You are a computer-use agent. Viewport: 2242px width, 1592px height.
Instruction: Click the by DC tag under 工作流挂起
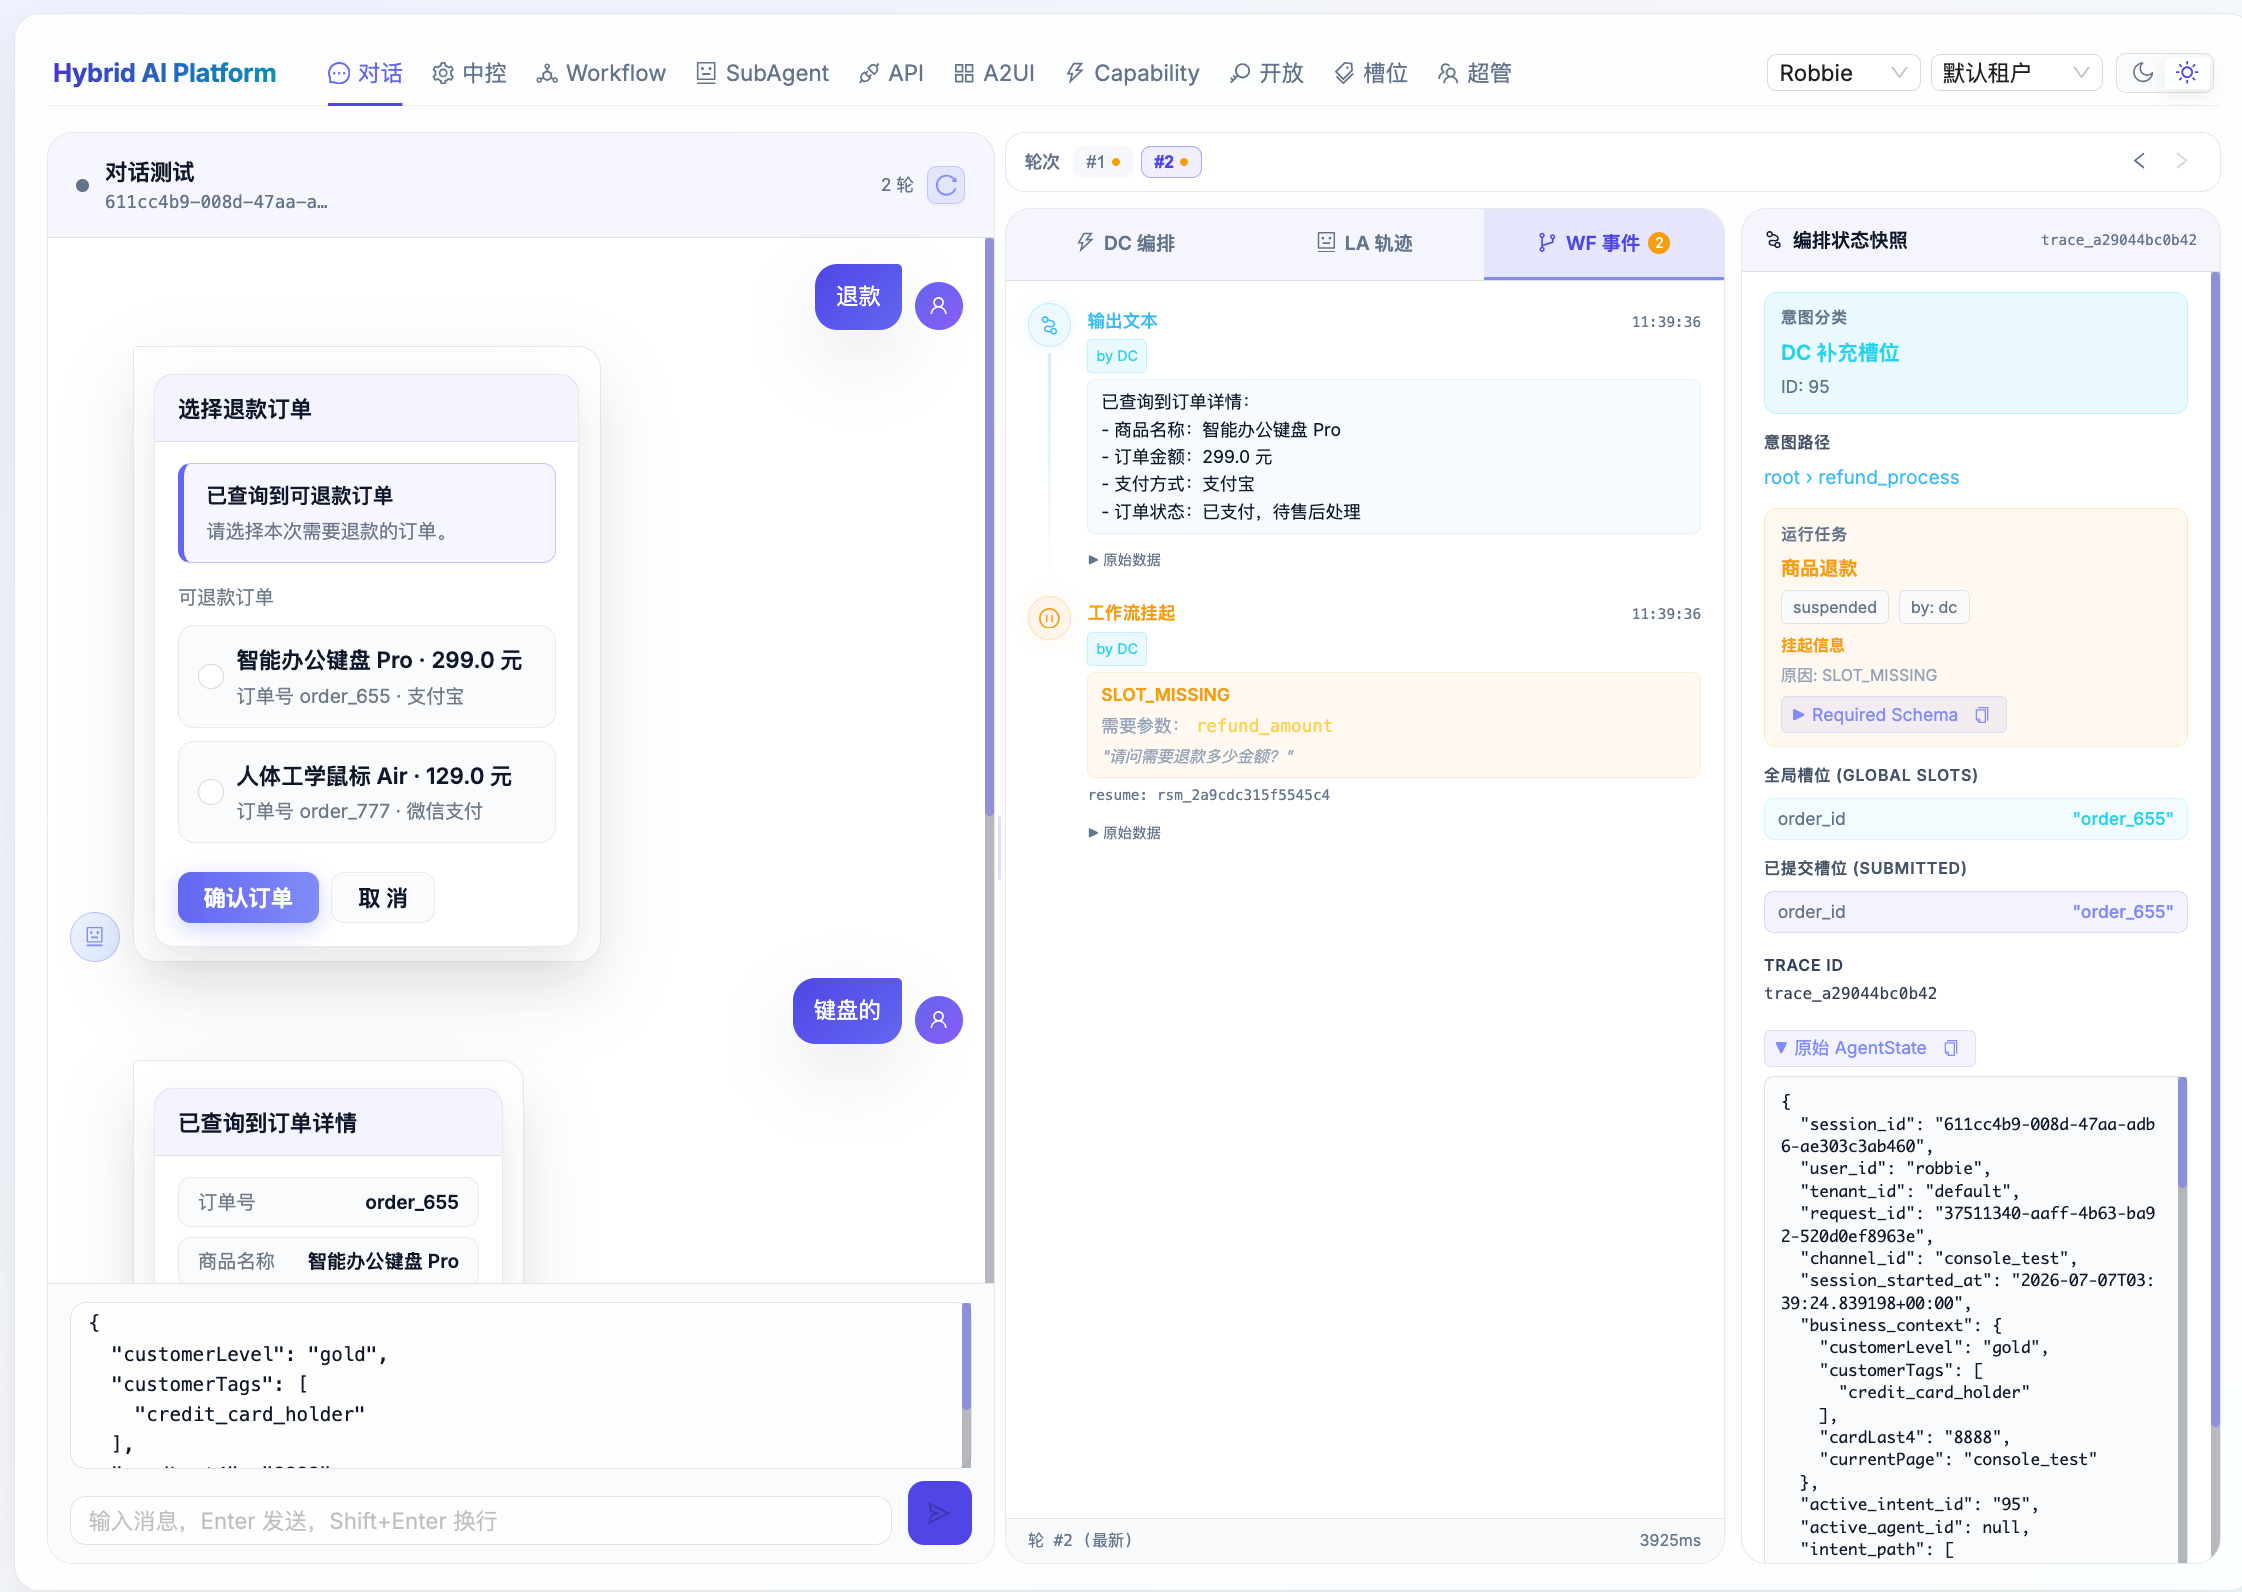[1117, 649]
